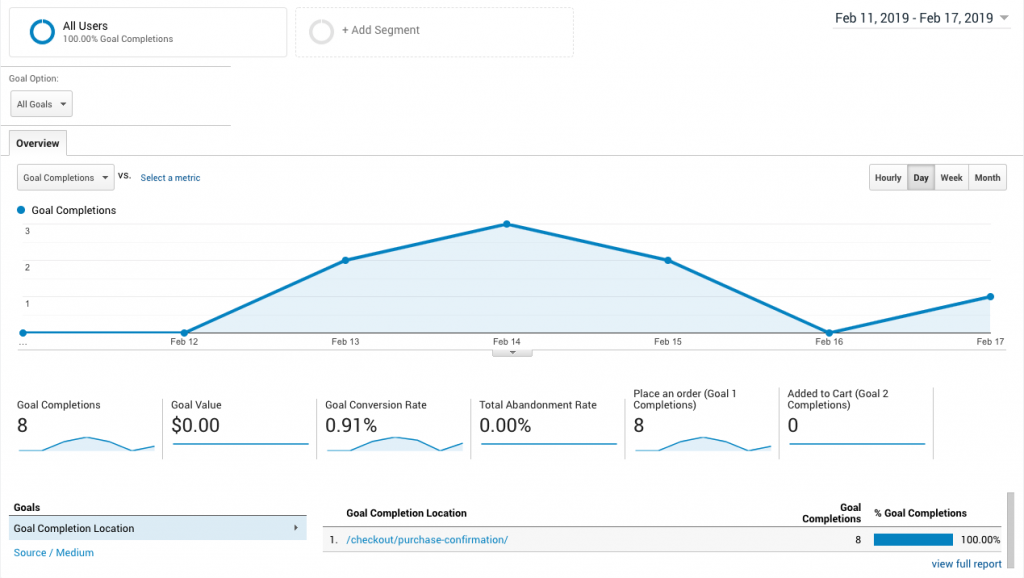
Task: Switch chart granularity to Week
Action: point(951,178)
